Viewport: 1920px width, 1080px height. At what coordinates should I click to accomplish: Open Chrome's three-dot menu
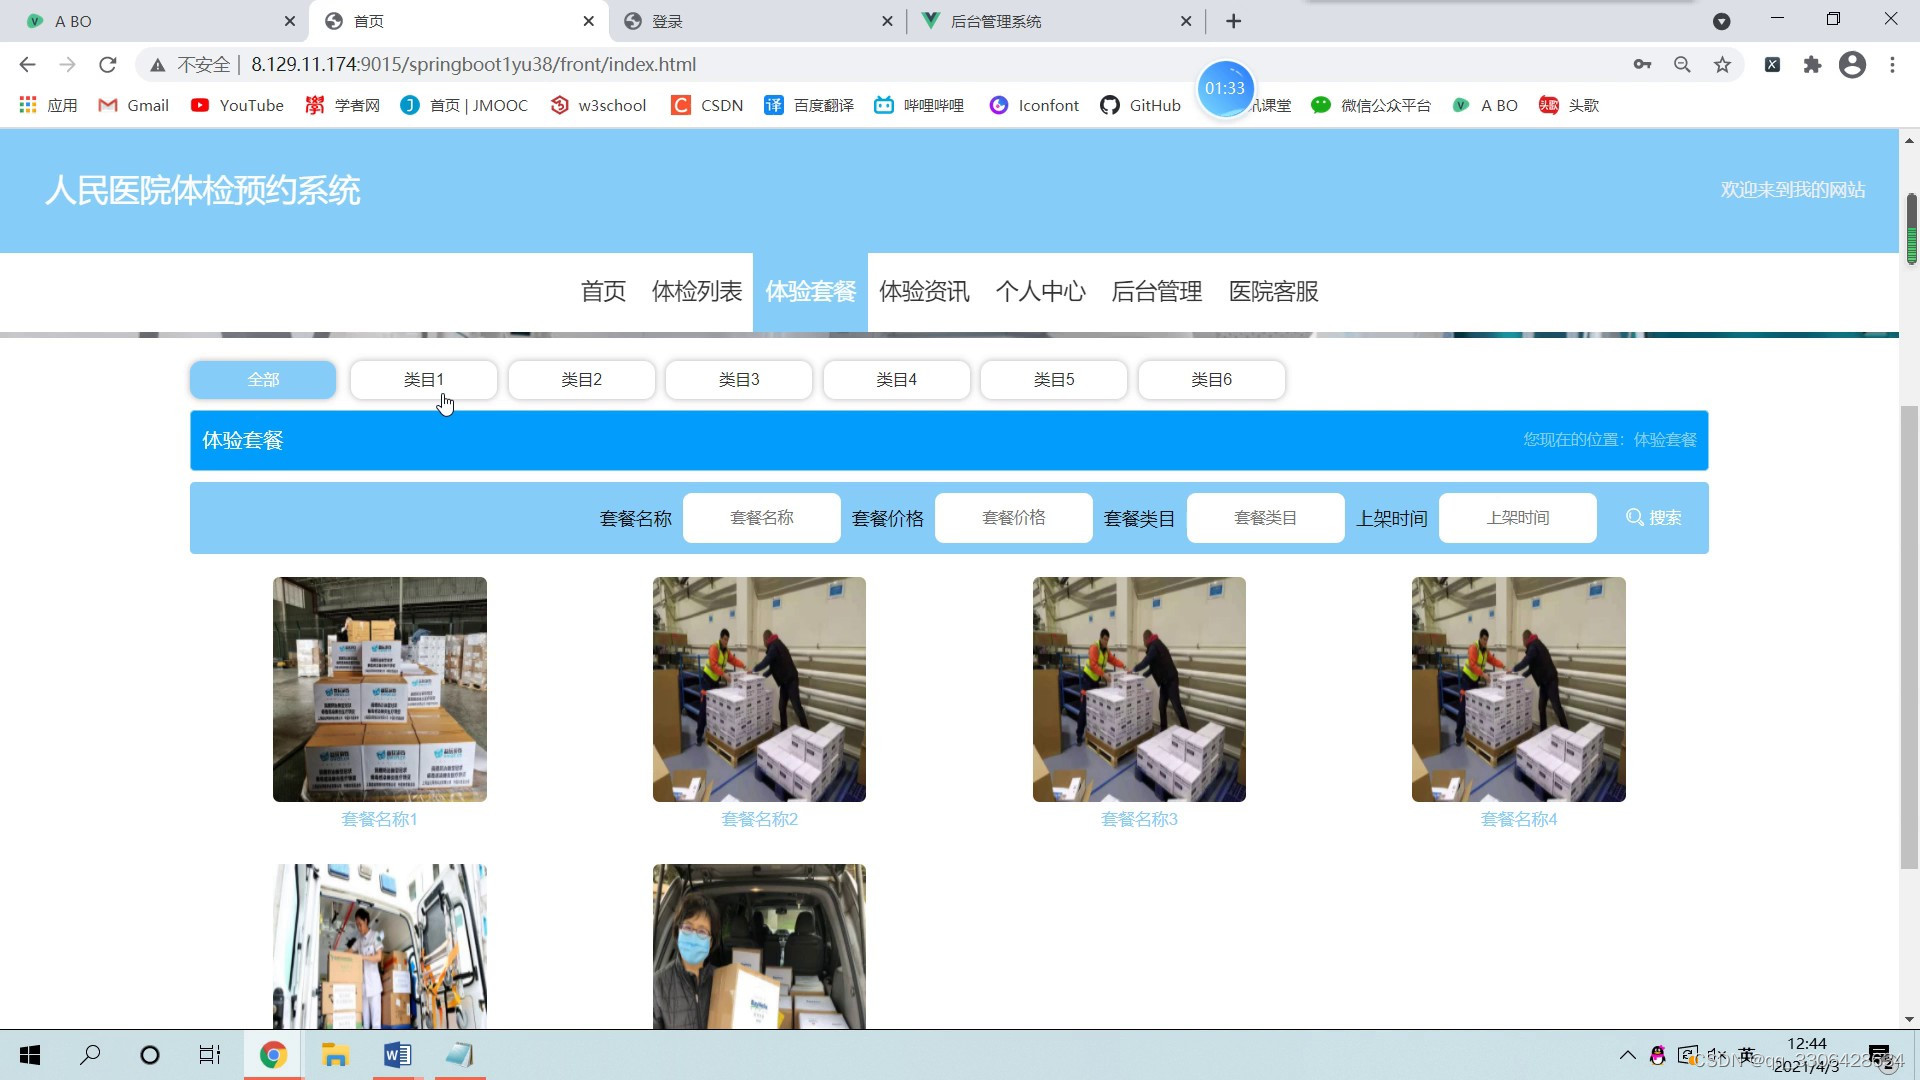tap(1892, 64)
